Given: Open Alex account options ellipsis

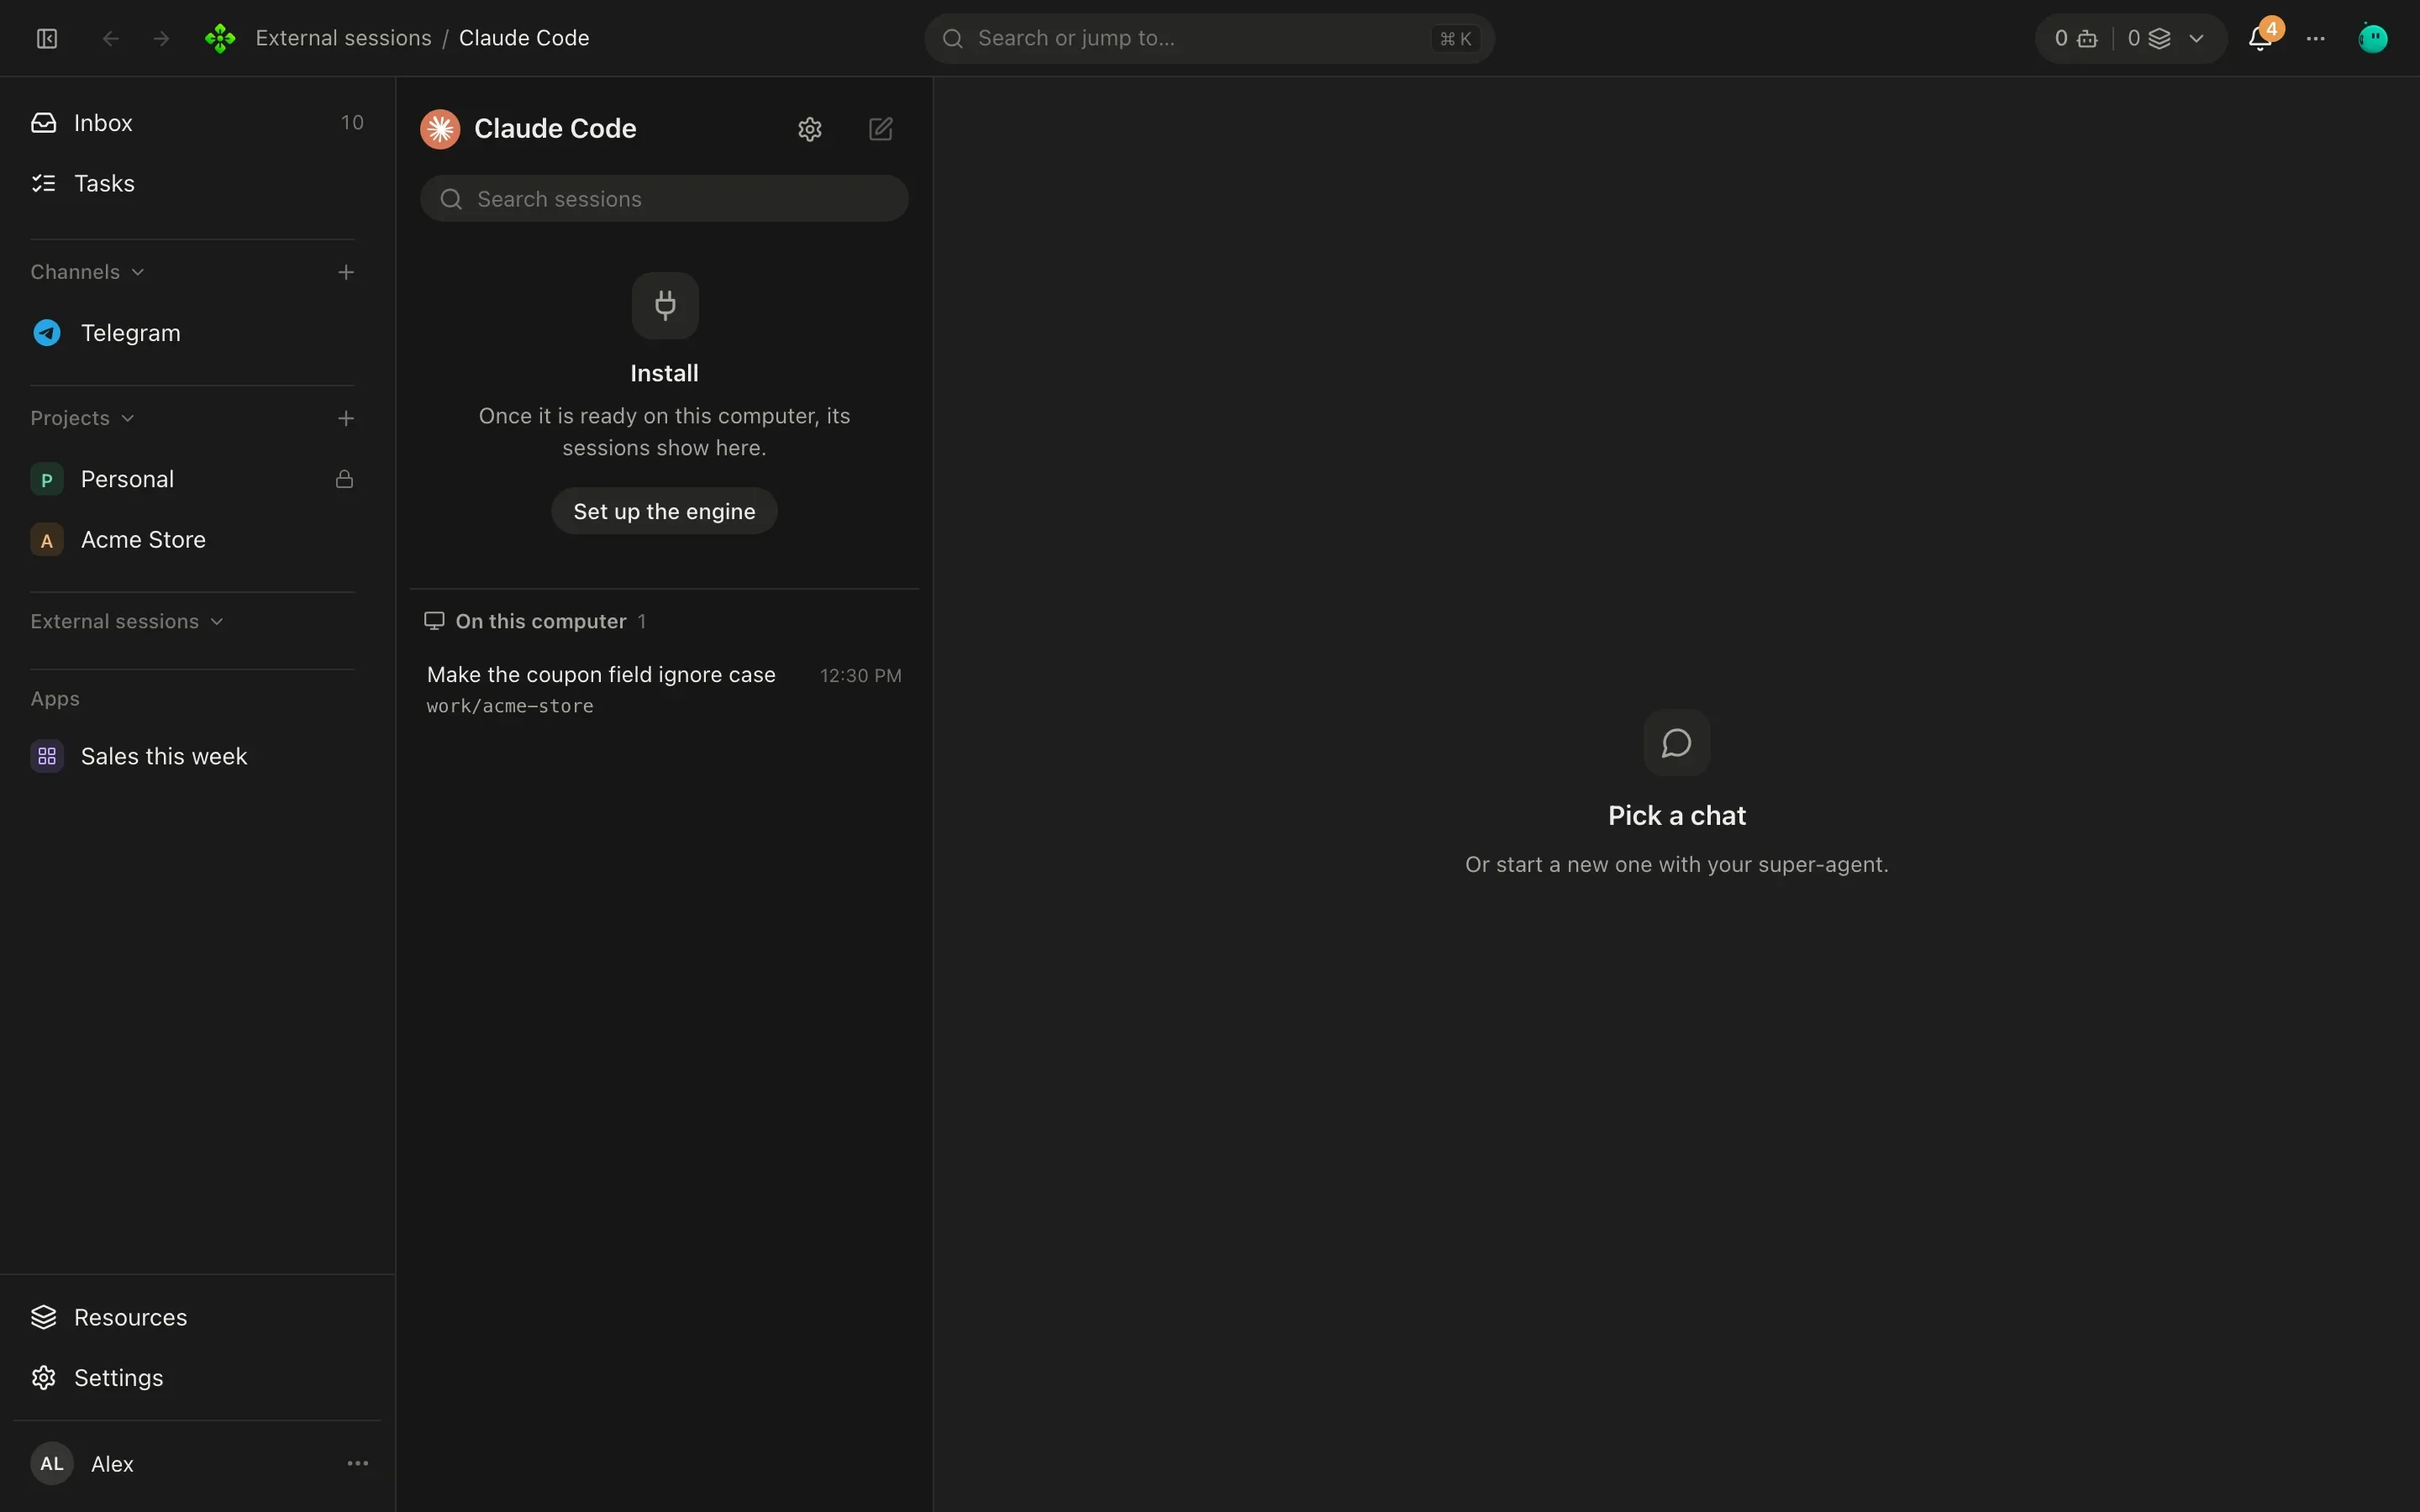Looking at the screenshot, I should [x=358, y=1463].
